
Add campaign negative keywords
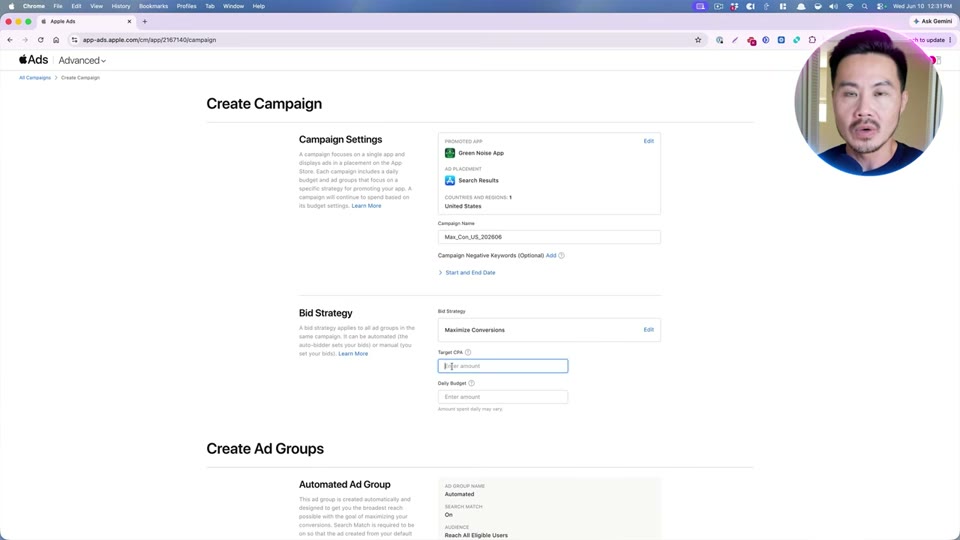coord(551,255)
